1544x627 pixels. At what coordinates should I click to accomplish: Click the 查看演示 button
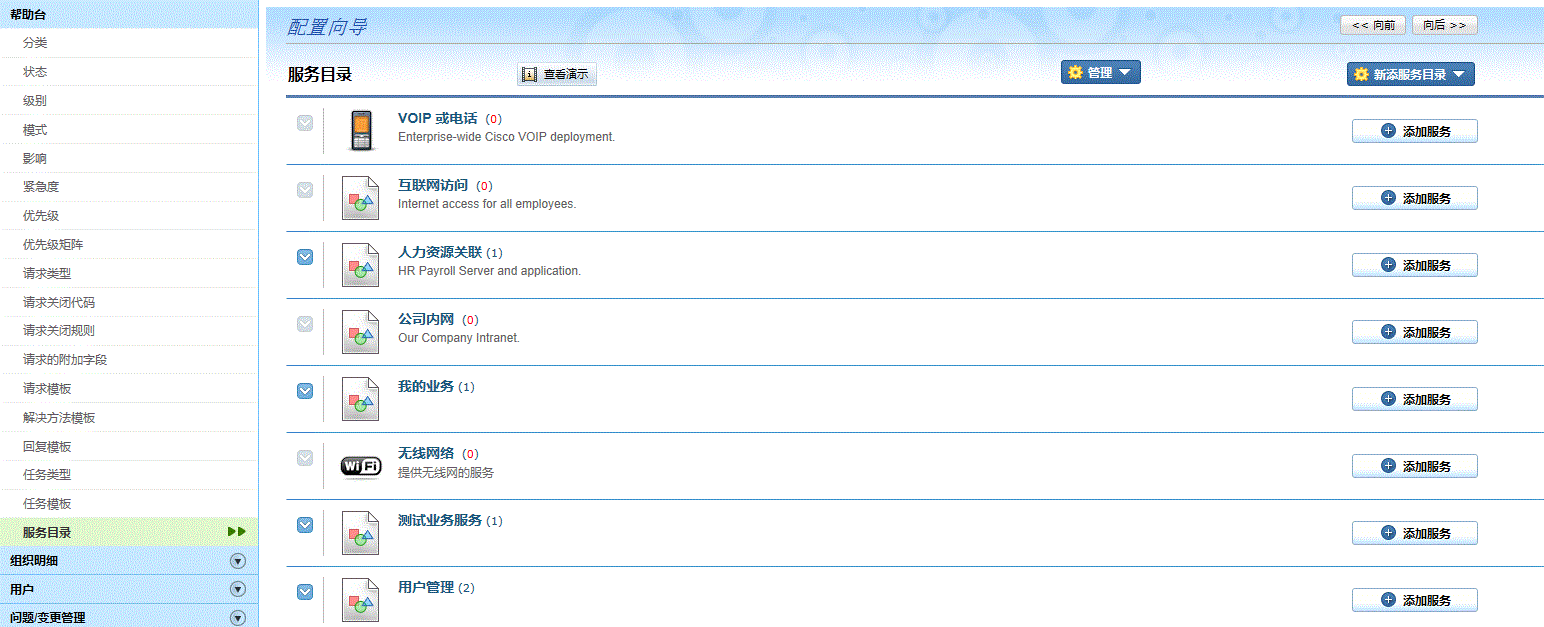(556, 74)
